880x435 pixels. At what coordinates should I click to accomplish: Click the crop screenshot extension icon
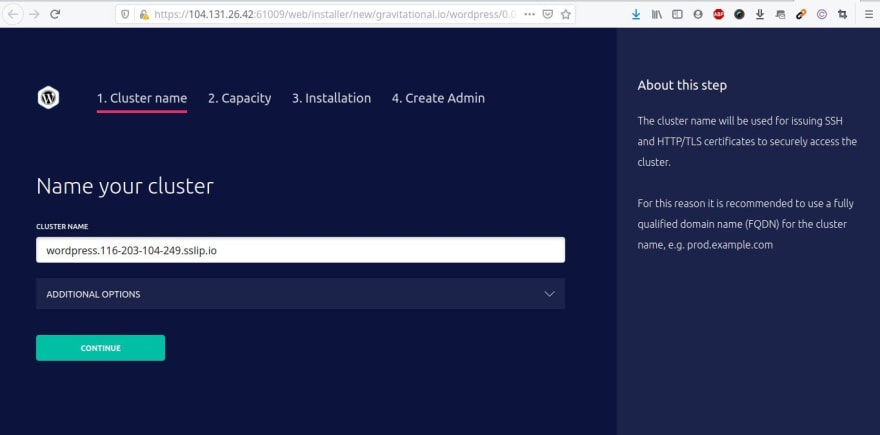842,15
